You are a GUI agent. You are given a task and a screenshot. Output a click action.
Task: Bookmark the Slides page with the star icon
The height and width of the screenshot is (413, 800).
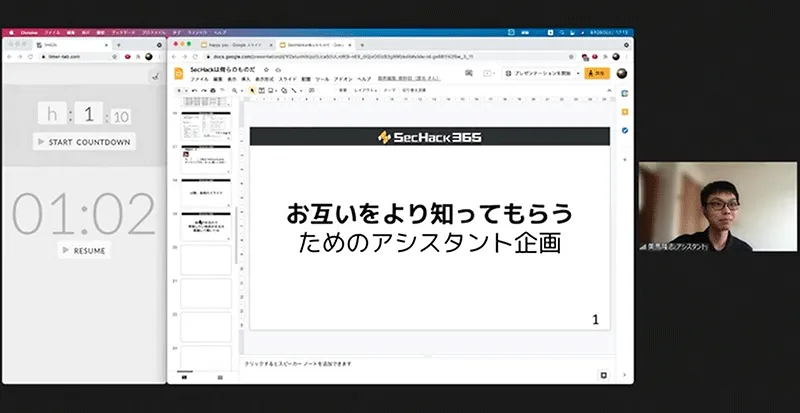click(571, 57)
